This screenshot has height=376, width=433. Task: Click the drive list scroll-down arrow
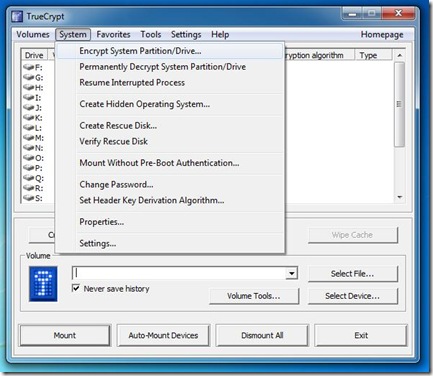tap(400, 198)
